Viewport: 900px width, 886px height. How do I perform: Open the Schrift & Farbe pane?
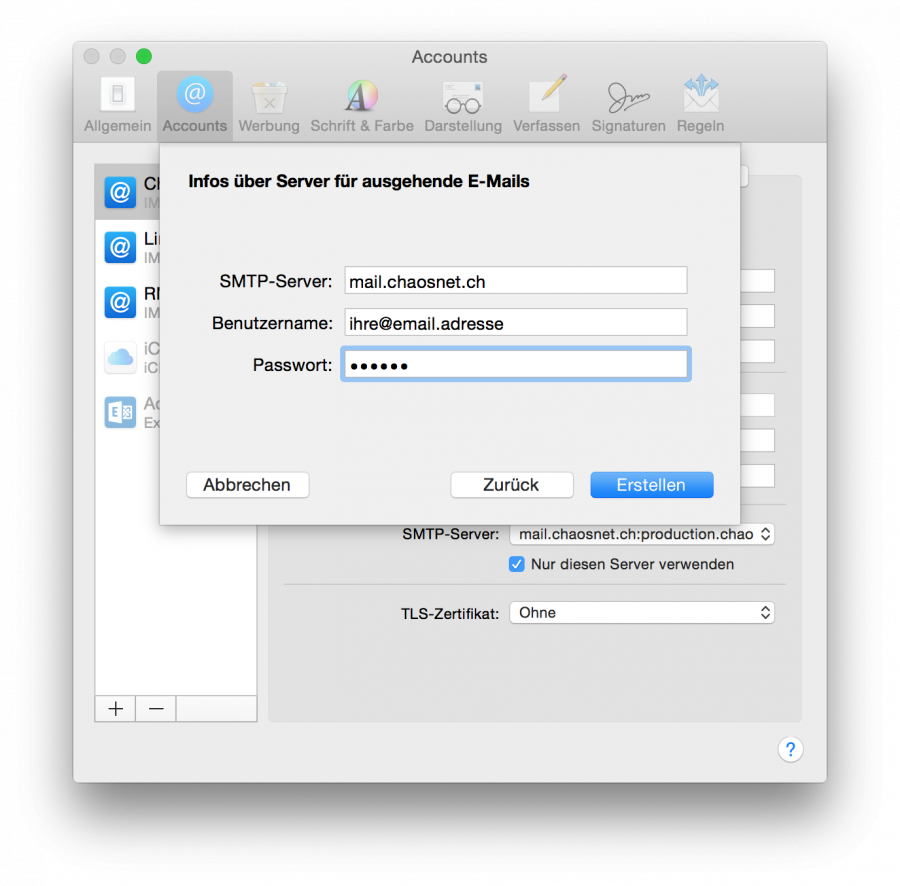click(x=362, y=104)
